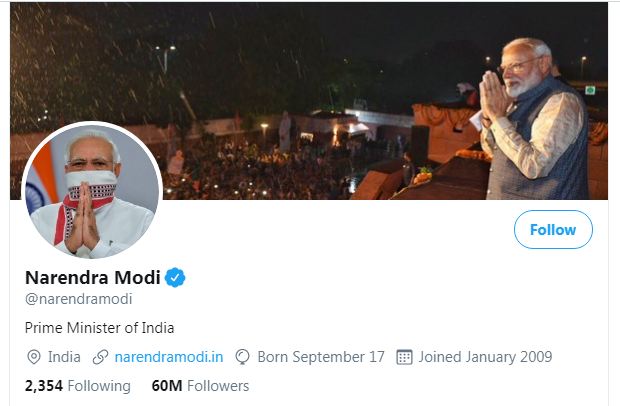620x406 pixels.
Task: Click the birthday balloon icon
Action: [243, 357]
